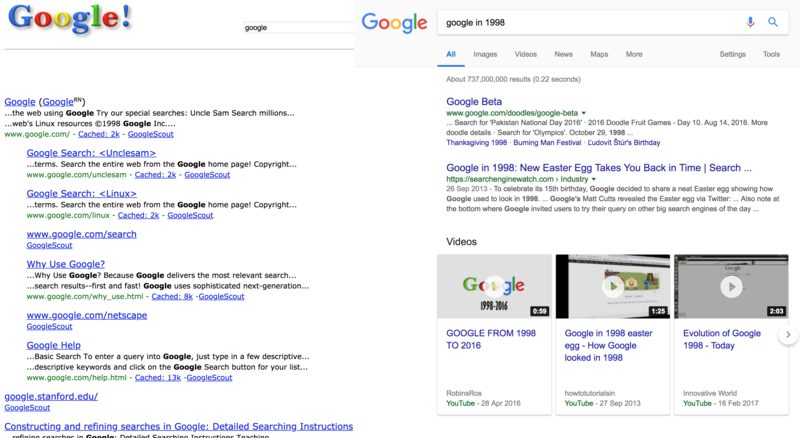Open www.google.com/search link
This screenshot has height=438, width=800.
point(82,234)
